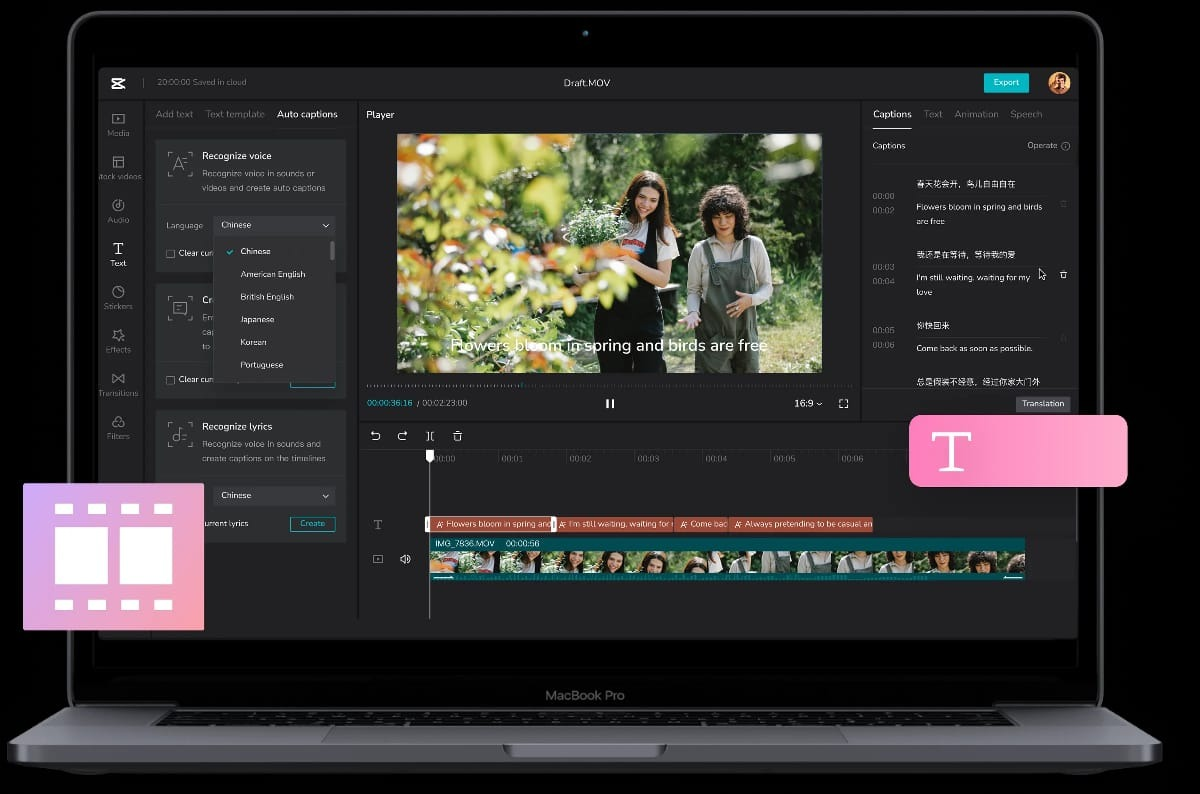Select the 'I'm still waiting' caption clip

click(615, 524)
